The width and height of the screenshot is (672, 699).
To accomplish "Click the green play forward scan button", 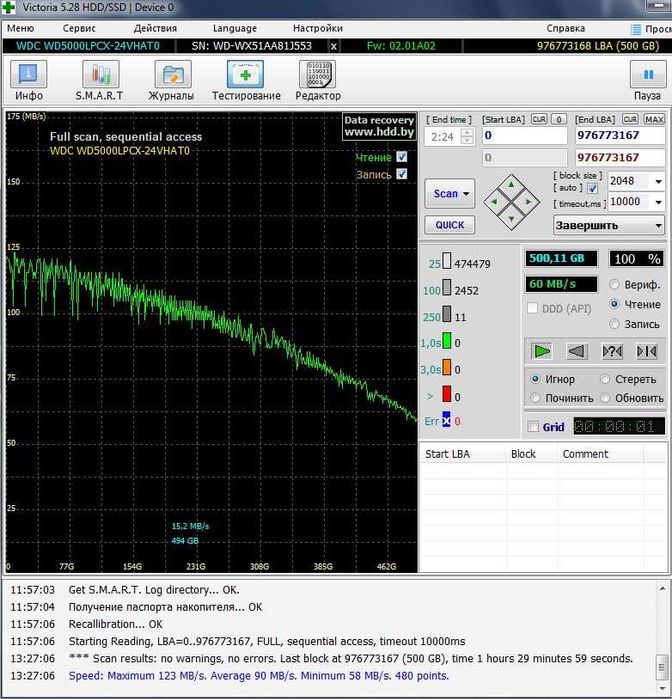I will pos(541,351).
